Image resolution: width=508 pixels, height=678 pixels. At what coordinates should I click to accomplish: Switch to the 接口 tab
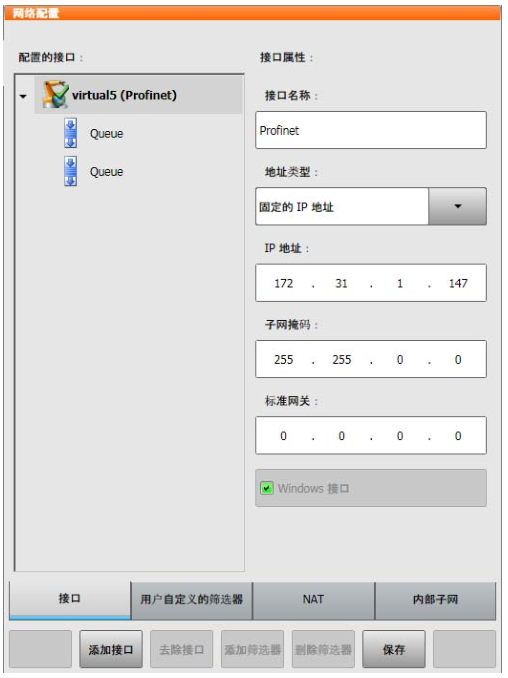pos(70,600)
